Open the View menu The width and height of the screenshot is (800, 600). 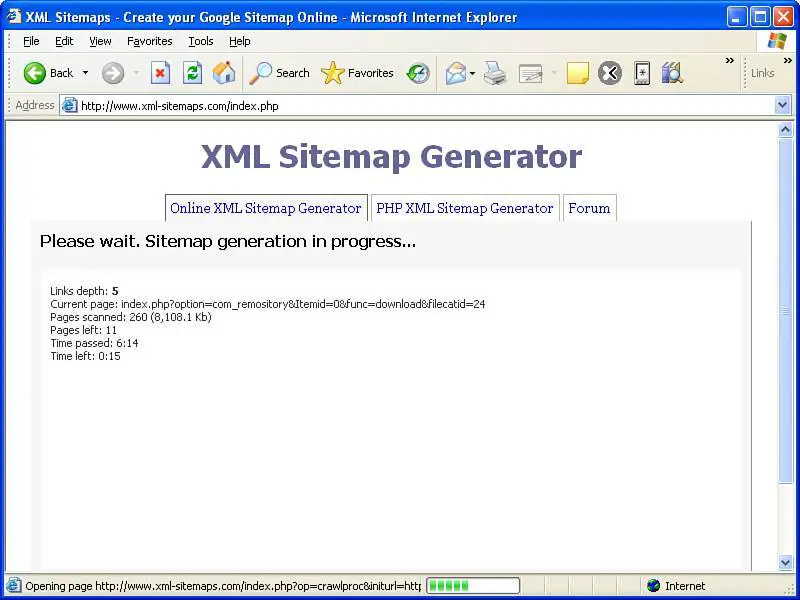point(100,41)
